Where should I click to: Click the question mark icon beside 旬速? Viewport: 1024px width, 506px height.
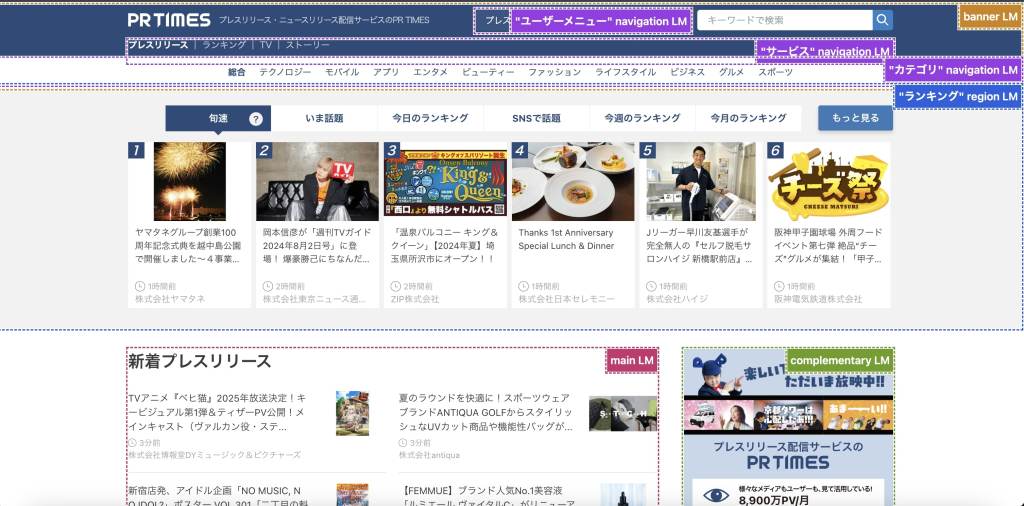[x=256, y=119]
